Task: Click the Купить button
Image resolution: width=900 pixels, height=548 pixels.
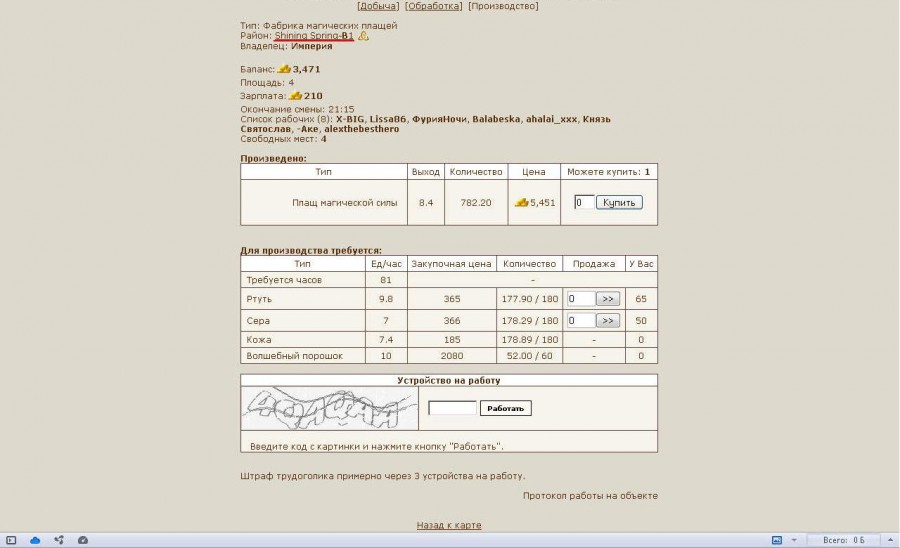Action: (x=619, y=202)
